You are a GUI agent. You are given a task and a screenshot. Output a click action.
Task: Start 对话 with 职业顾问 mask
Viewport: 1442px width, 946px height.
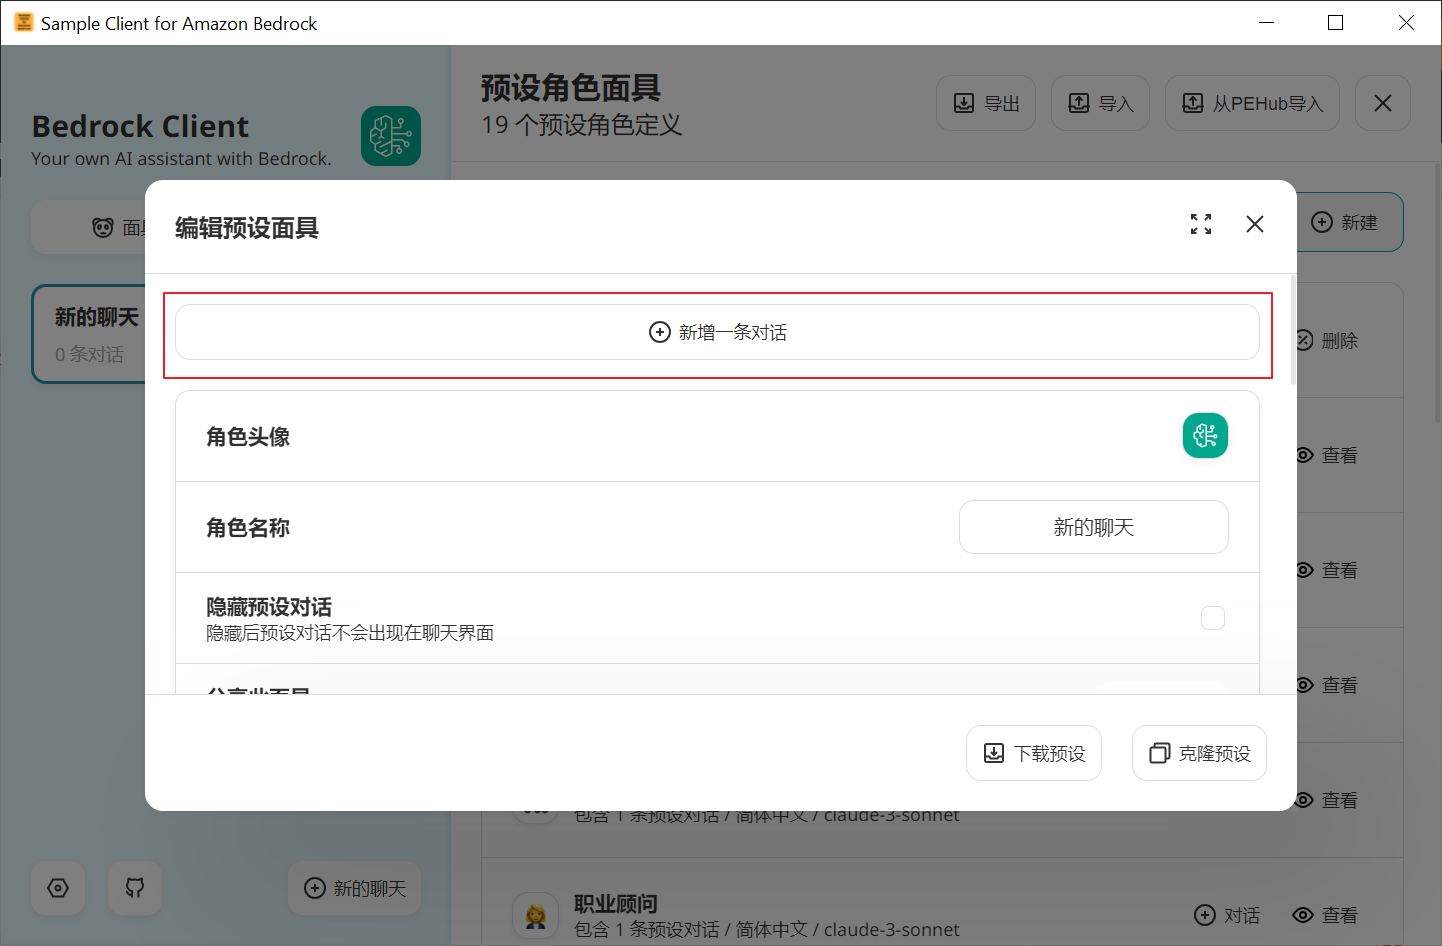click(x=1227, y=915)
